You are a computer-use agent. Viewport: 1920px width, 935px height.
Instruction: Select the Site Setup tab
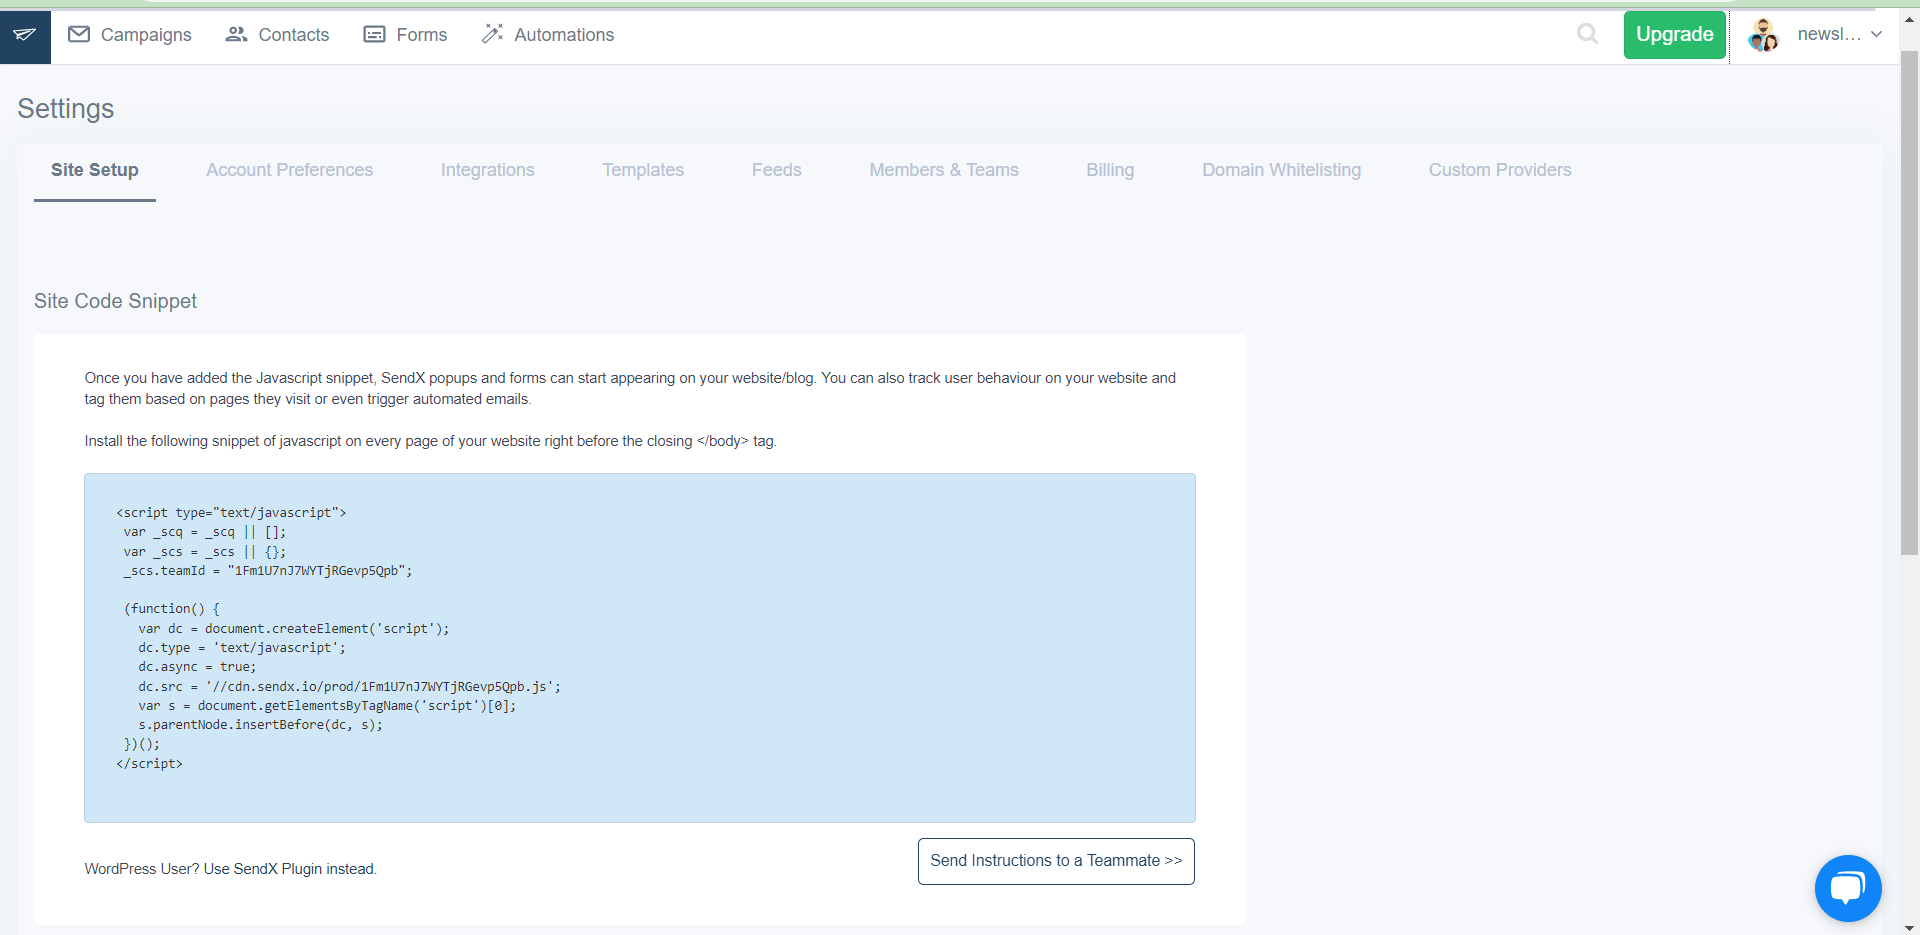click(x=95, y=170)
